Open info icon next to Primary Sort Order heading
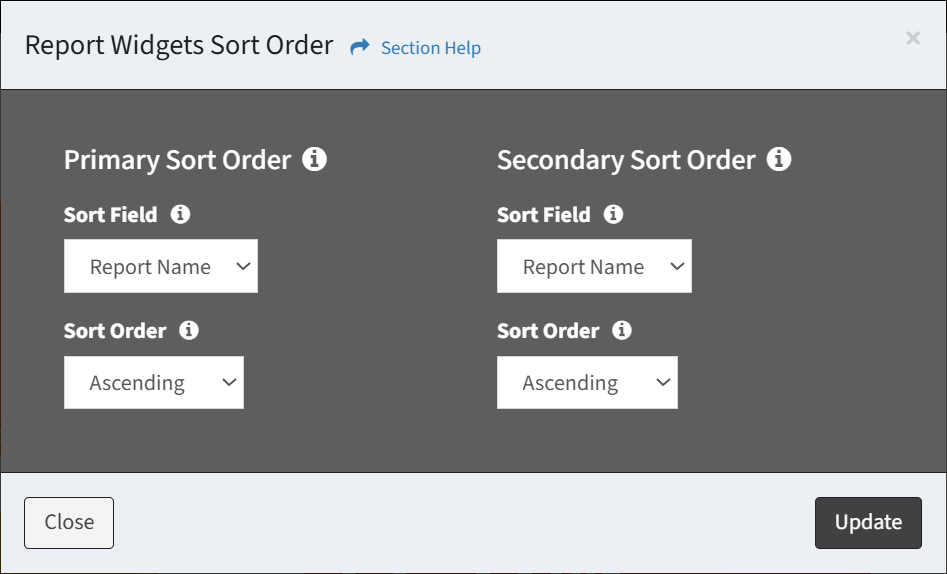Image resolution: width=947 pixels, height=574 pixels. coord(315,160)
